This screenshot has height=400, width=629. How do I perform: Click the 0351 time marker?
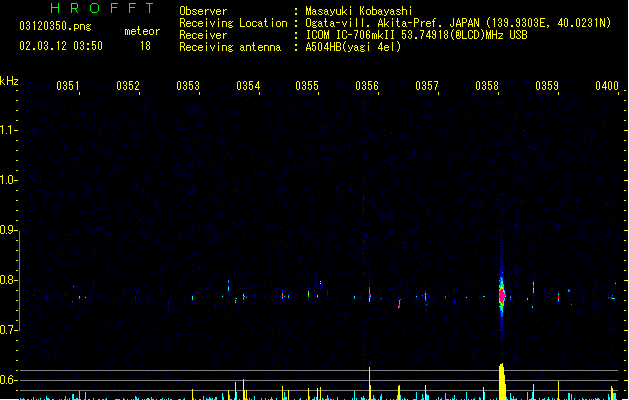coord(68,86)
